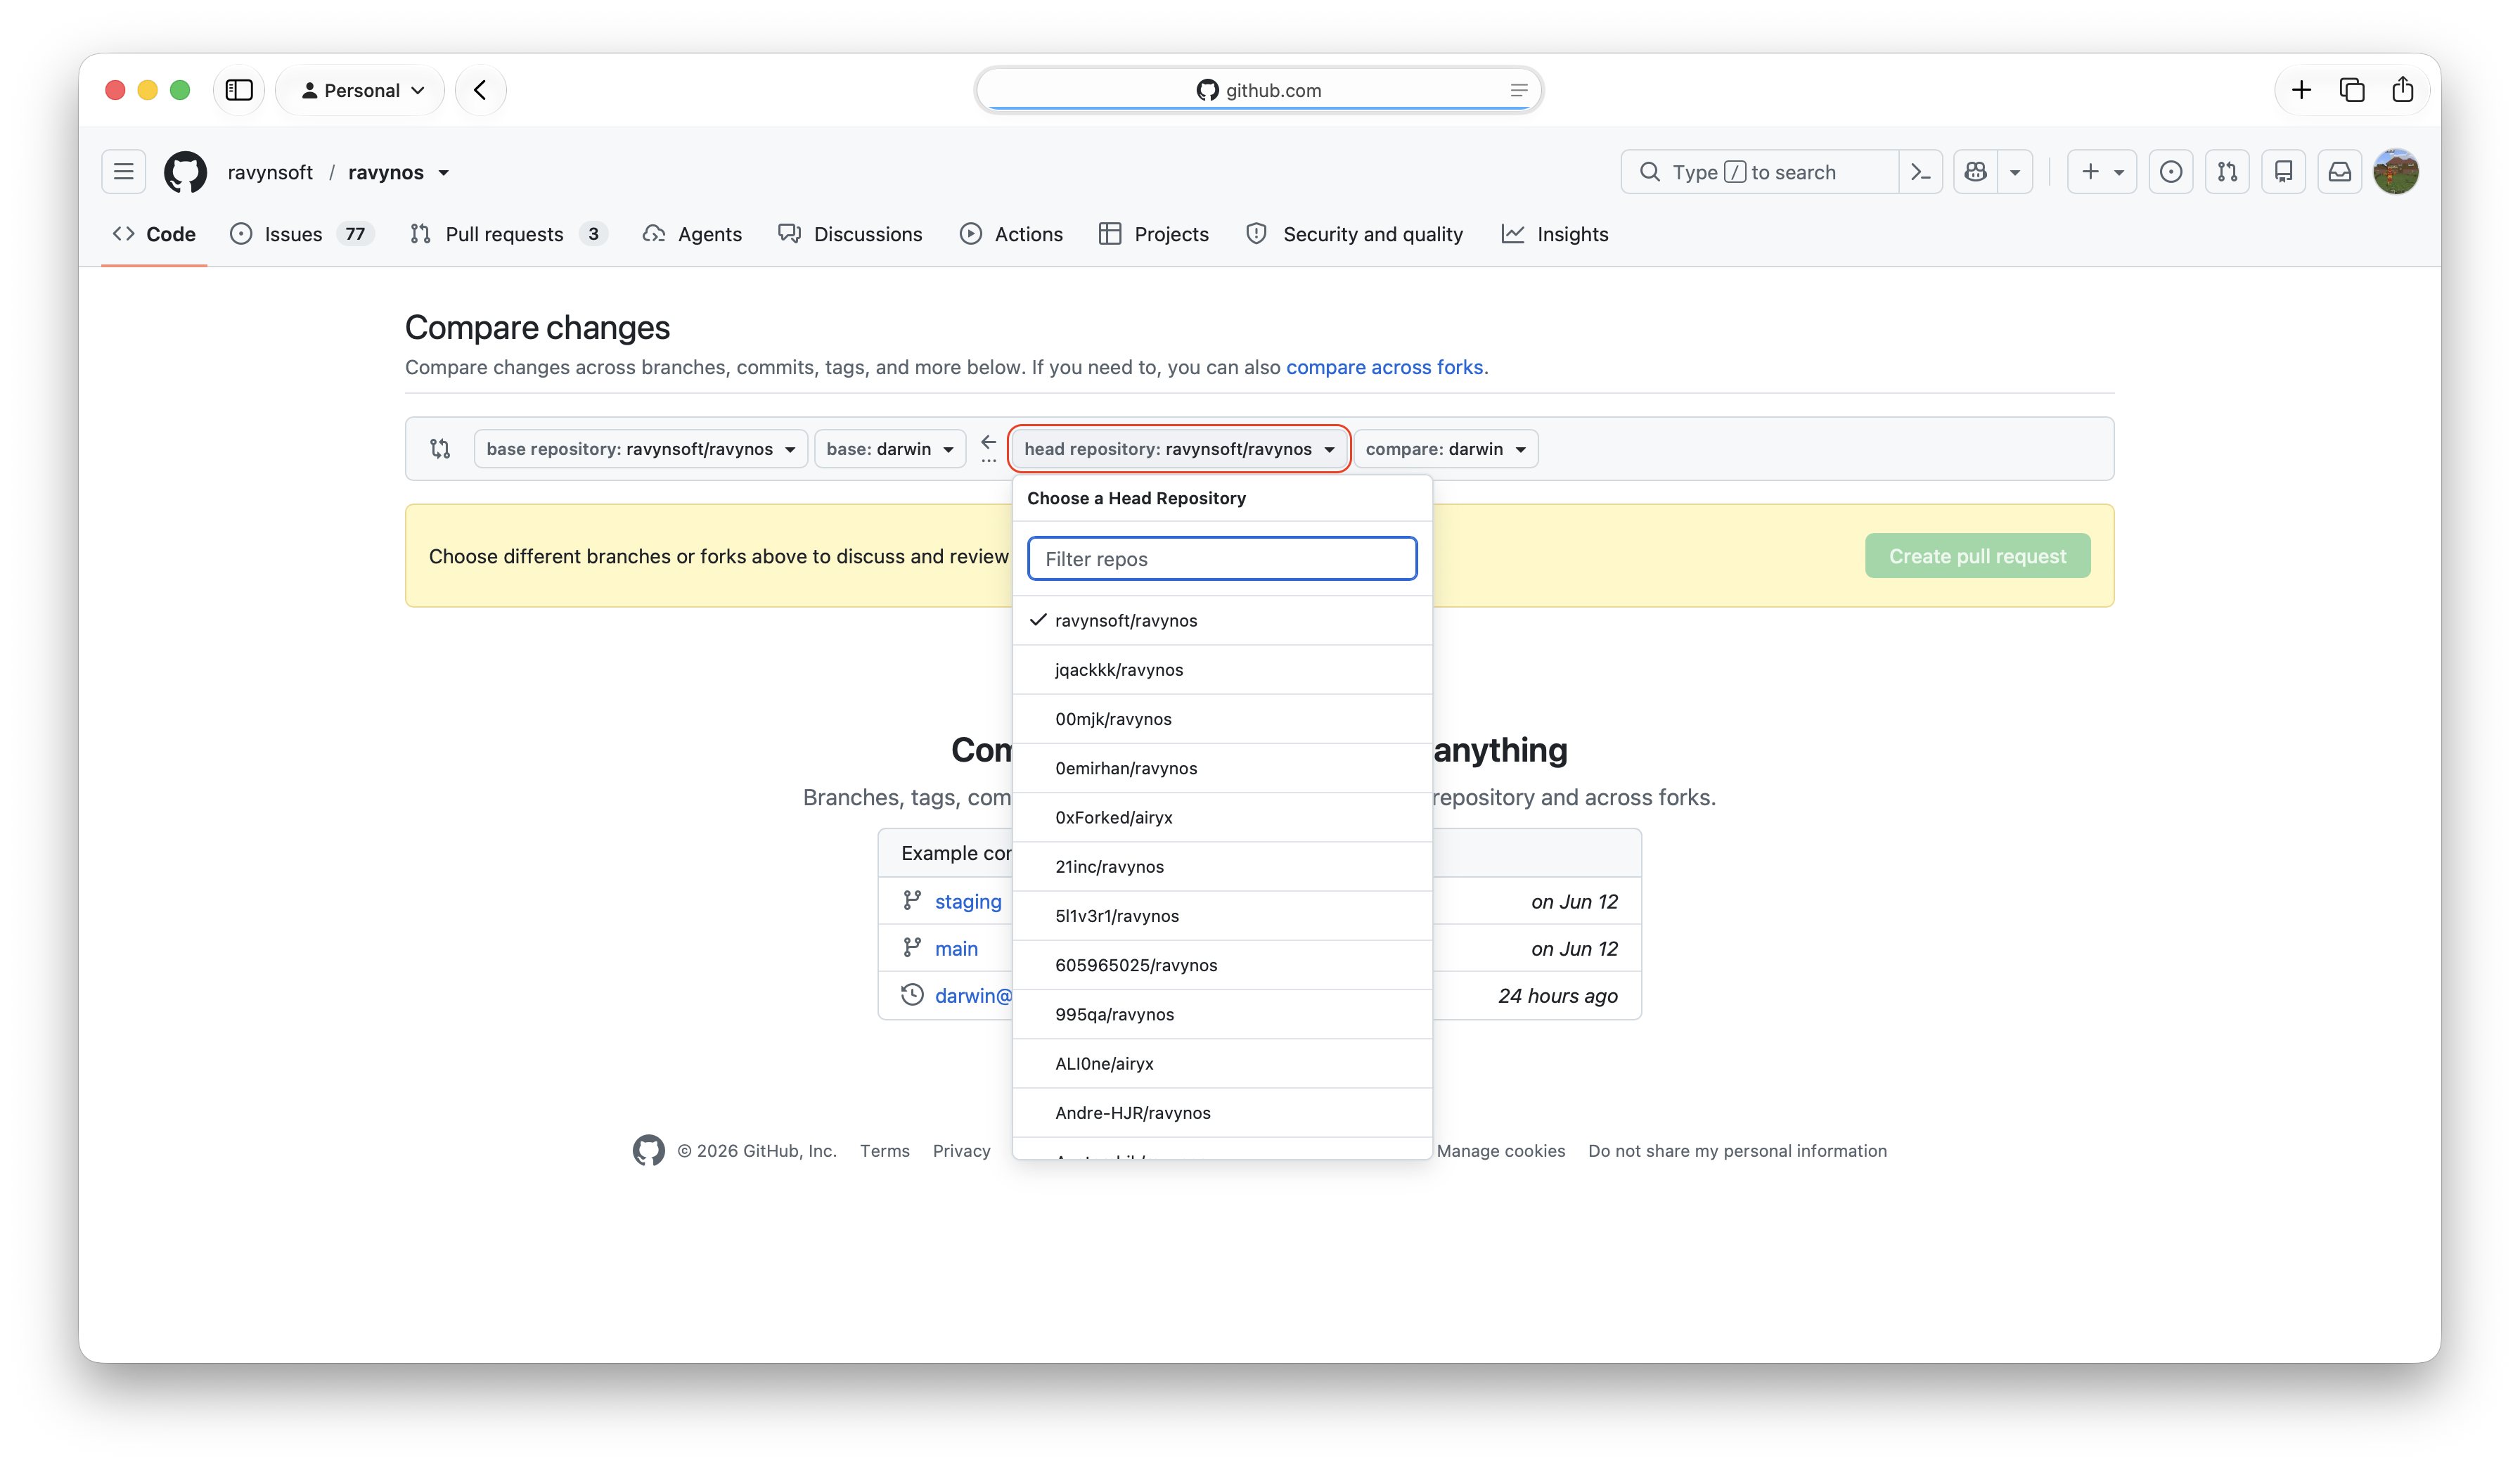Image resolution: width=2520 pixels, height=1467 pixels.
Task: Focus the Type / to search field
Action: point(1759,172)
